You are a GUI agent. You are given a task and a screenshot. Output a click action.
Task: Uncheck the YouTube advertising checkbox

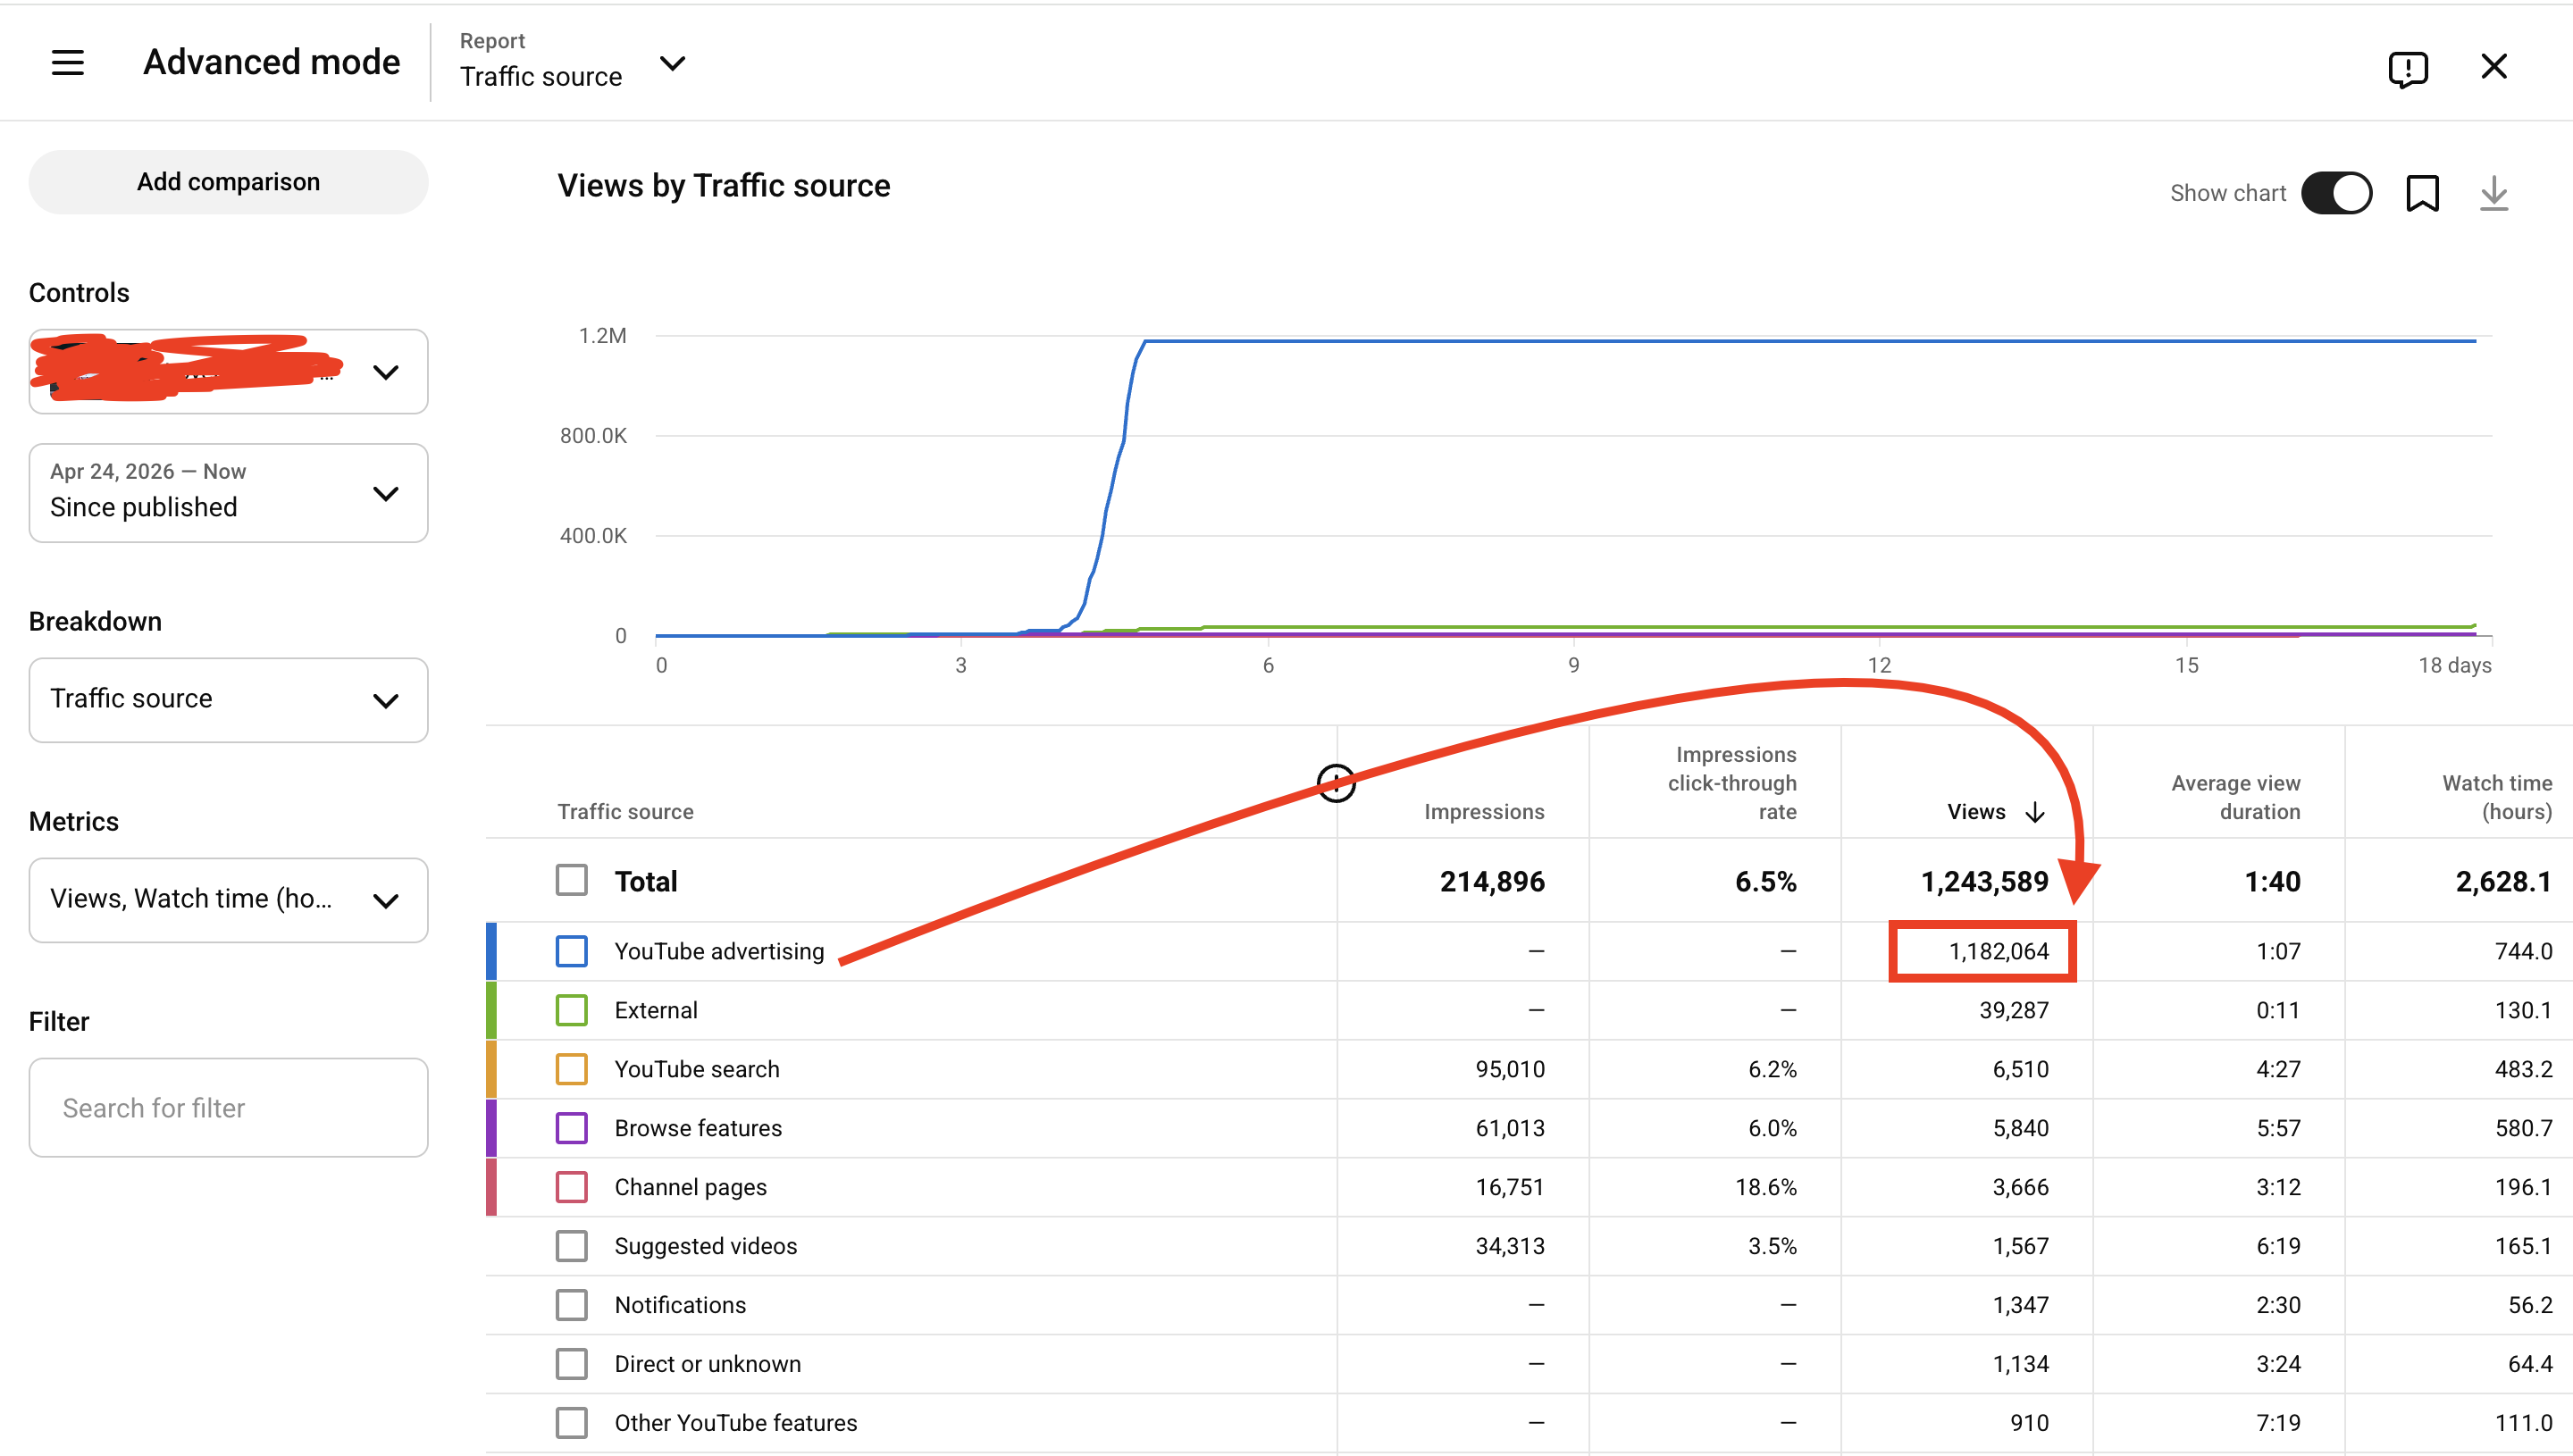[572, 951]
